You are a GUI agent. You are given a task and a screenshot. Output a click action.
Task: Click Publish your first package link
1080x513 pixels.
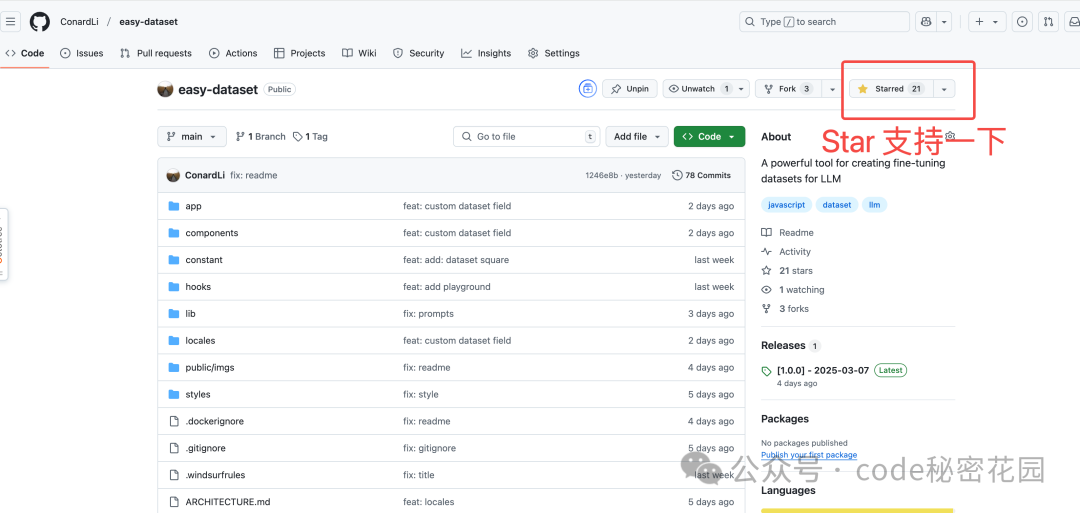tap(809, 455)
